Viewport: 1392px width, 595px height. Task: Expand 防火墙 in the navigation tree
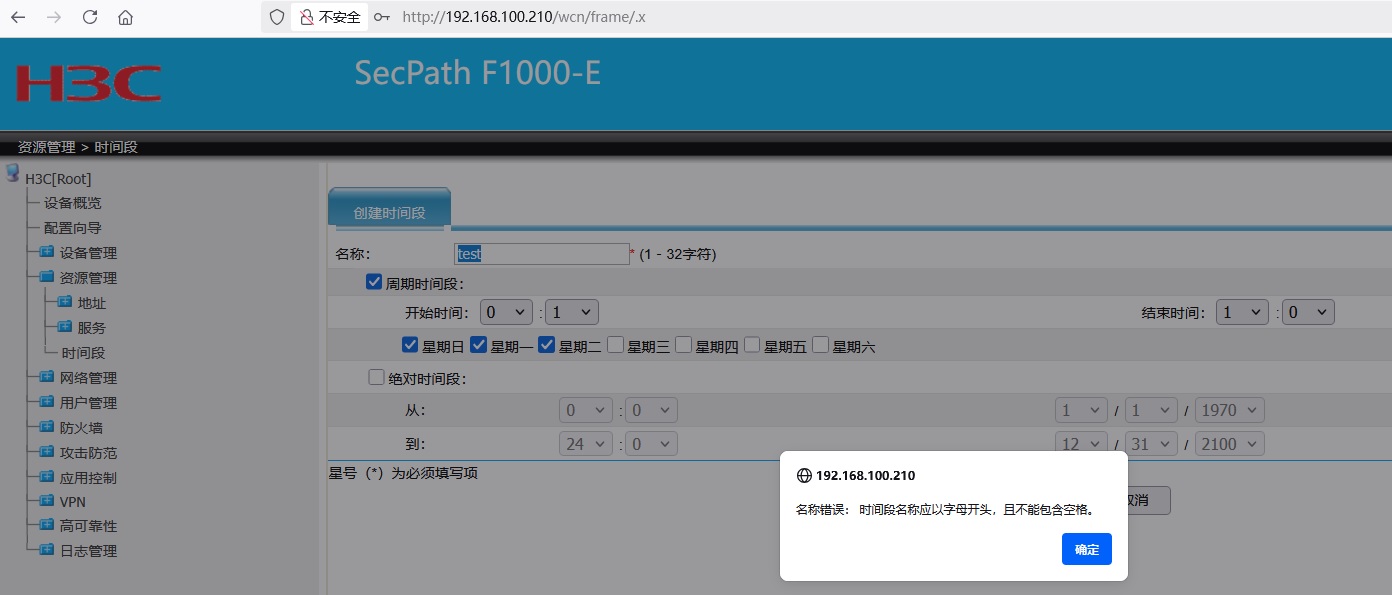point(81,428)
